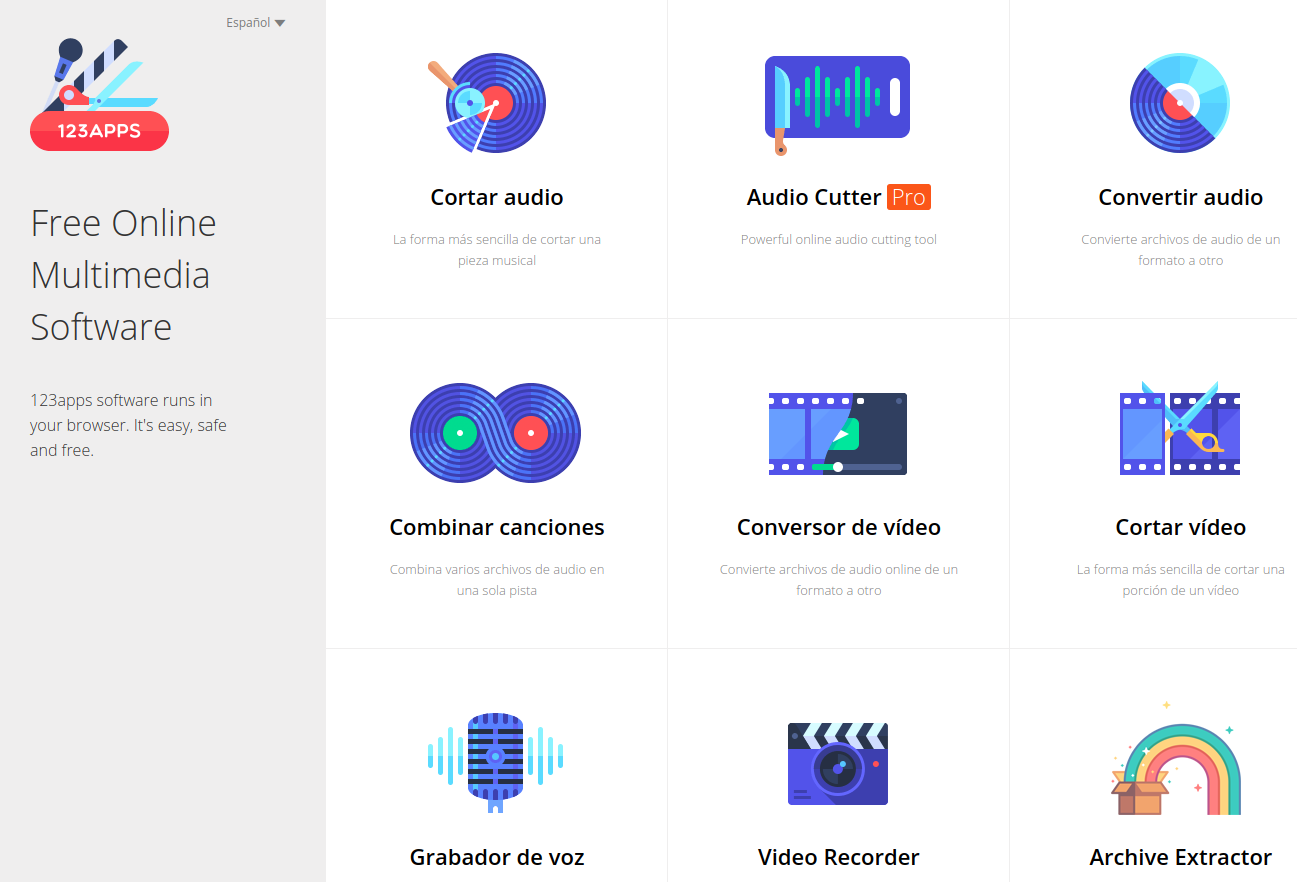Viewport: 1297px width, 882px height.
Task: Open the Grabador de voz title link
Action: (x=496, y=857)
